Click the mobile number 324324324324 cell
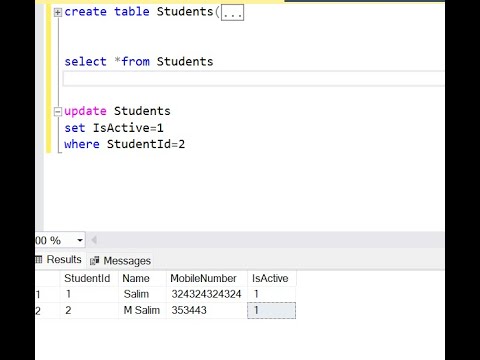This screenshot has width=480, height=360. point(207,294)
